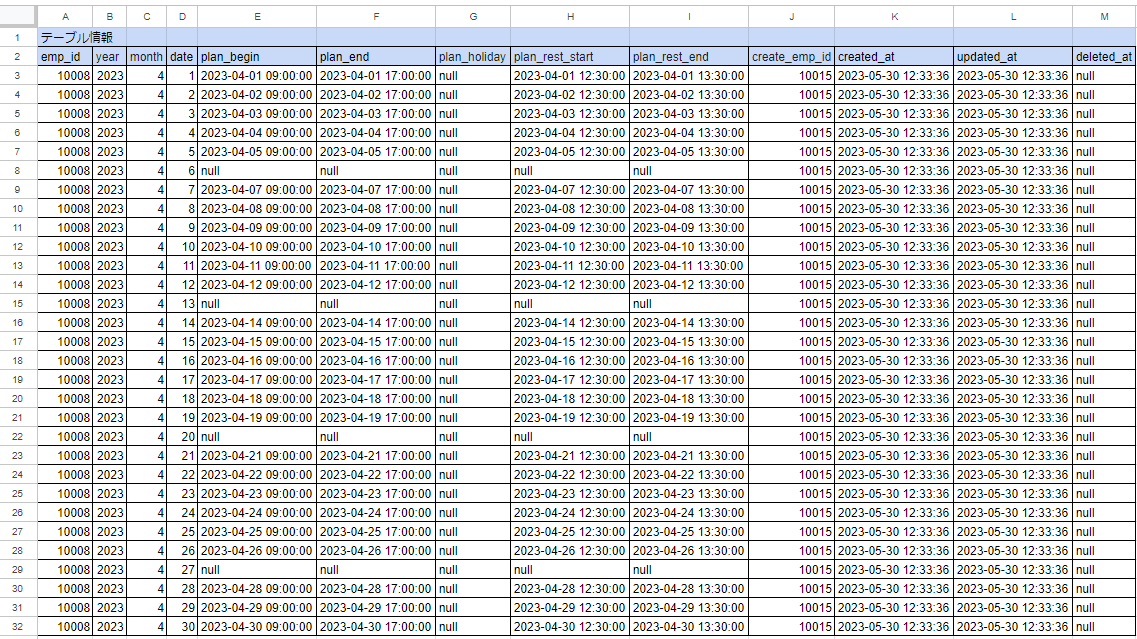Screen dimensions: 1137x639
Task: Select the column H header
Action: [570, 17]
